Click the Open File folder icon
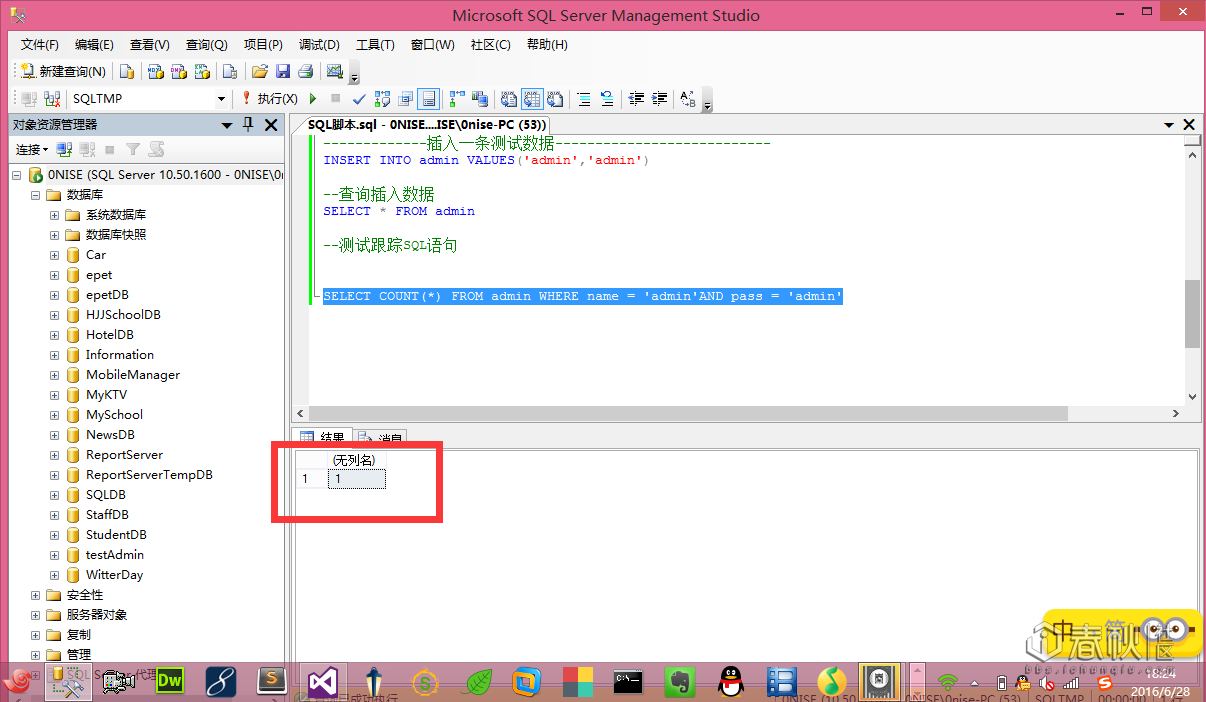Screen dimensions: 1206x702 [x=260, y=72]
